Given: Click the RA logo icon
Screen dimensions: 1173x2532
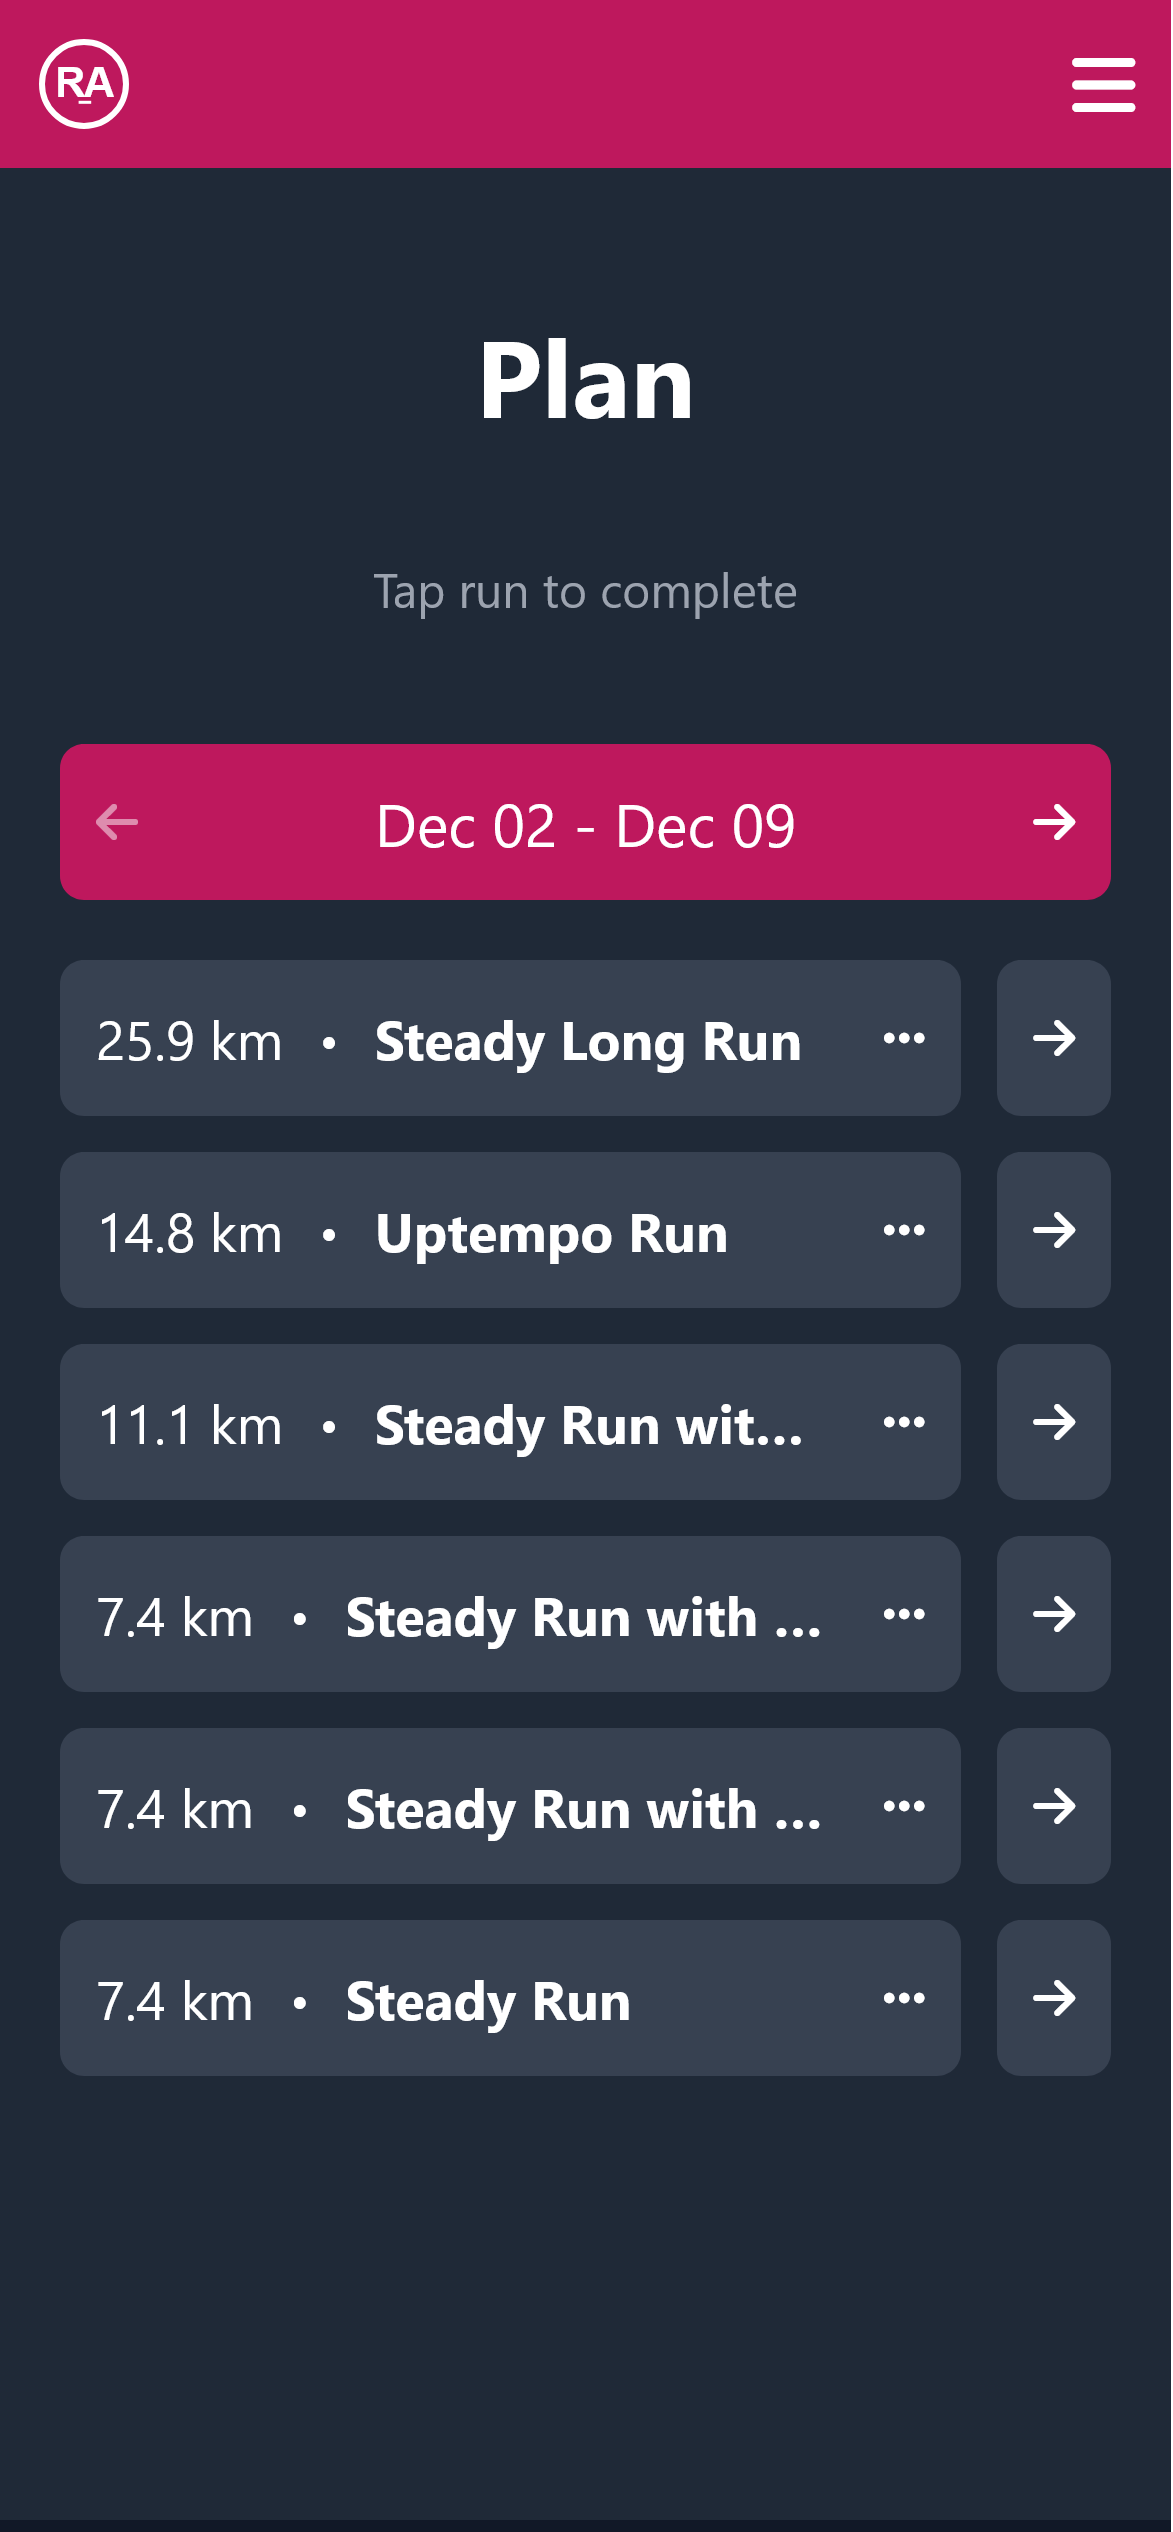Looking at the screenshot, I should tap(84, 84).
